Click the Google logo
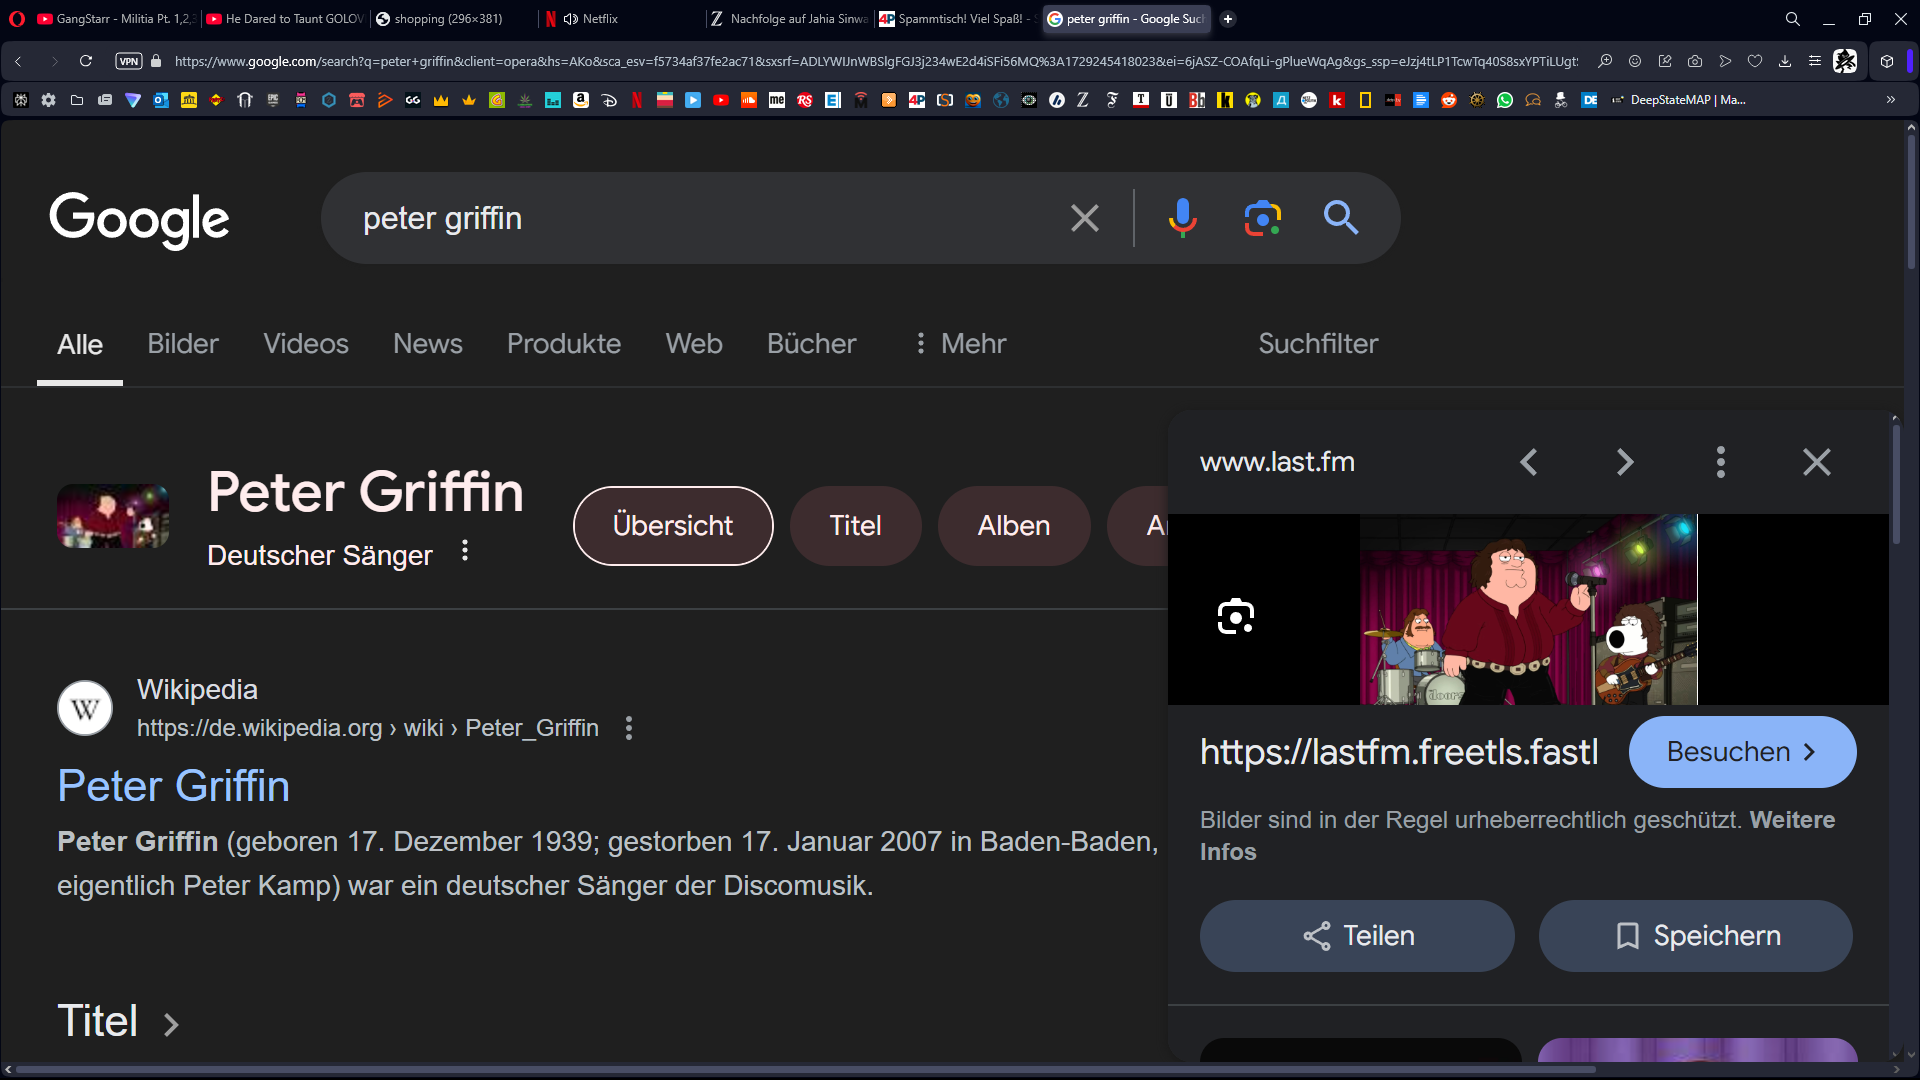Screen dimensions: 1920x1080 tap(139, 220)
